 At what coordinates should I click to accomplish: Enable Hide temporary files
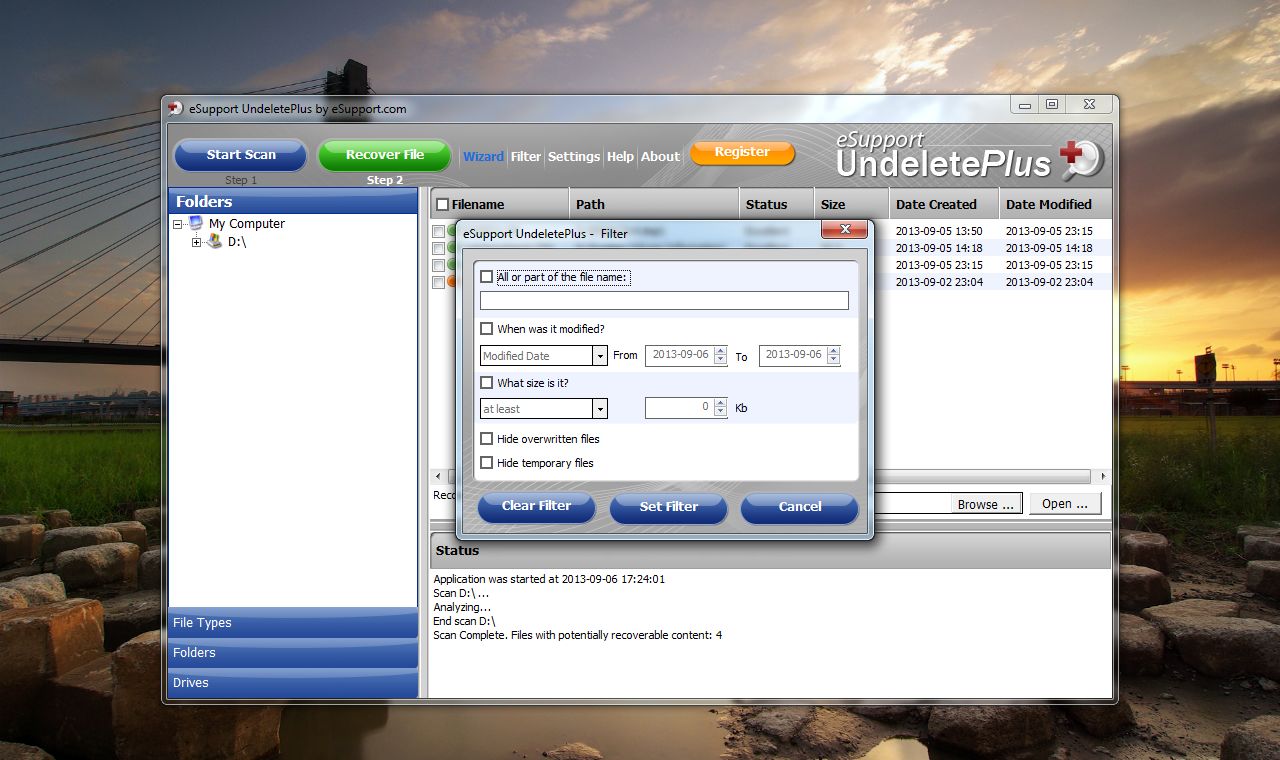(487, 462)
